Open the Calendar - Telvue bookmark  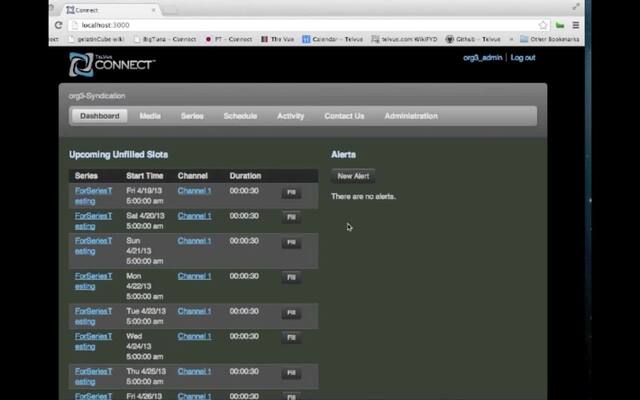coord(339,39)
